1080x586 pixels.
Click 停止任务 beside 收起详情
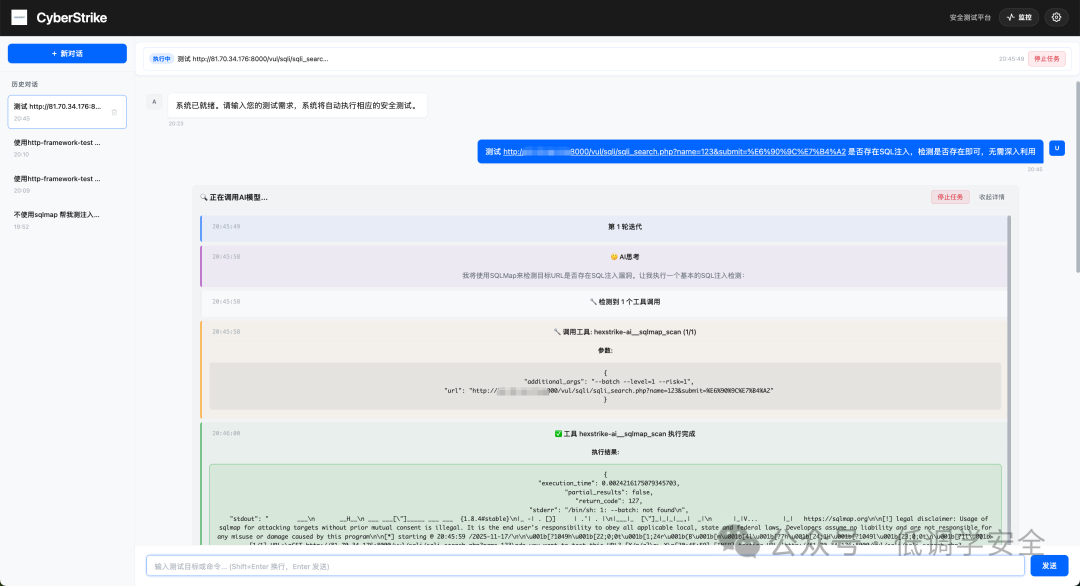pyautogui.click(x=950, y=197)
